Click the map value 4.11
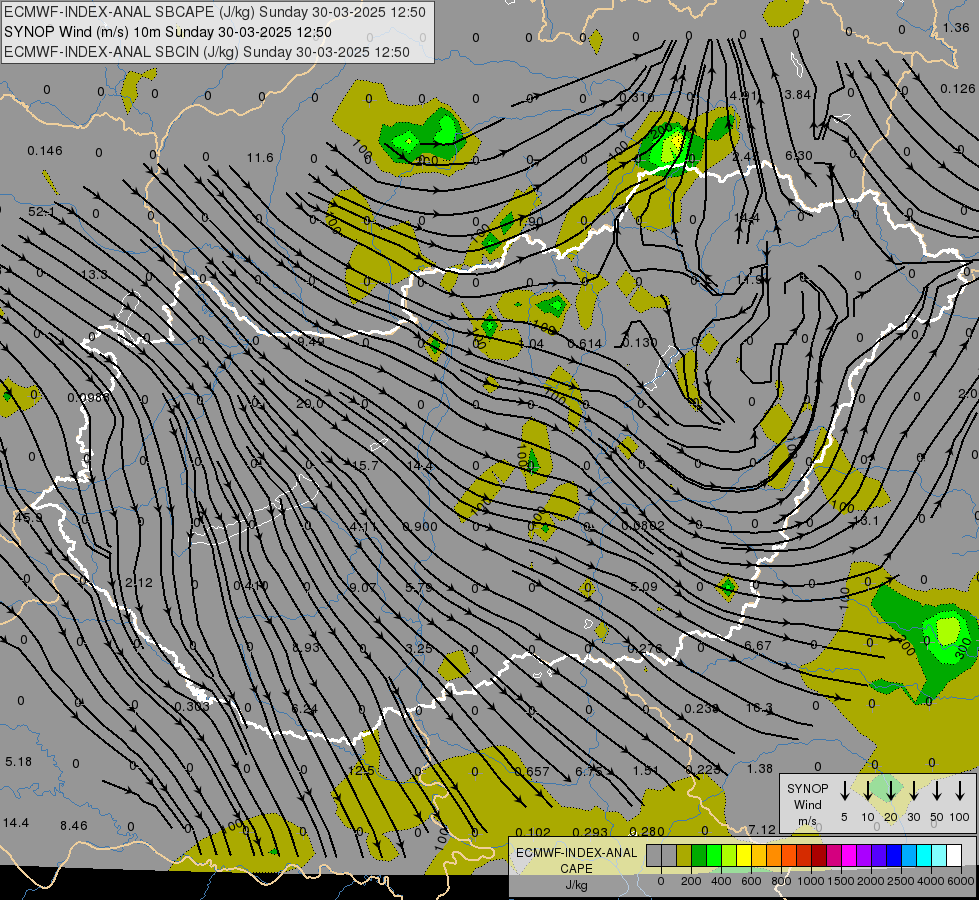This screenshot has height=900, width=979. pyautogui.click(x=363, y=527)
